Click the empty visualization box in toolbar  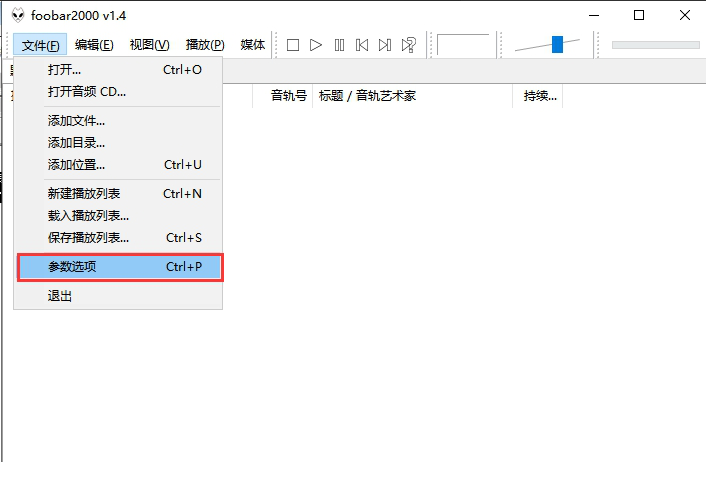click(x=463, y=45)
